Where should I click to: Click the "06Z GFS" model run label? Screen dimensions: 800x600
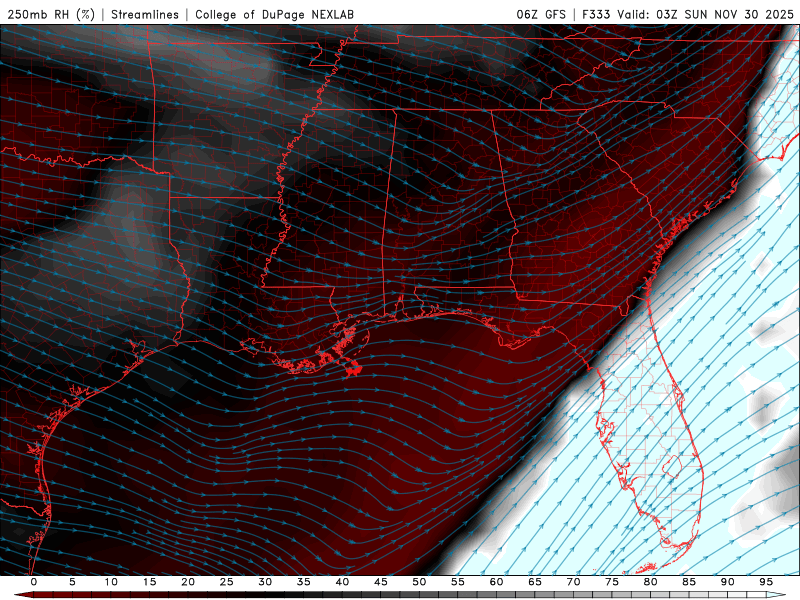click(541, 14)
